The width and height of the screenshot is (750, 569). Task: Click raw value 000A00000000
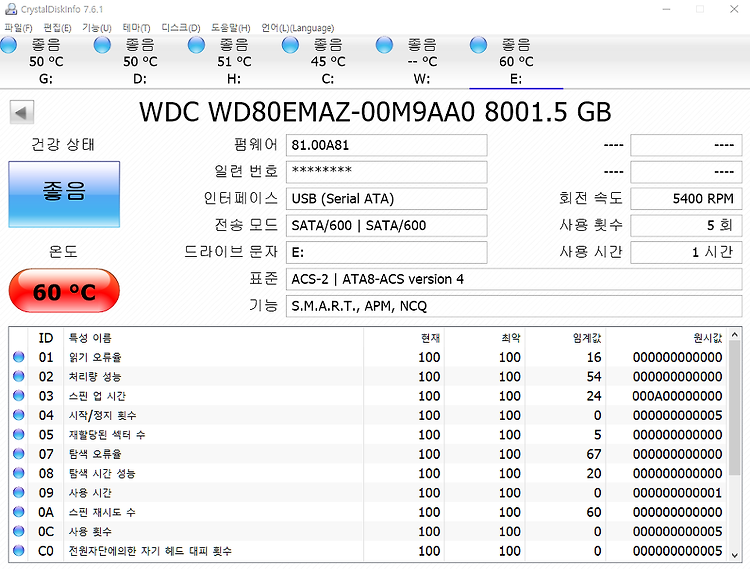677,396
